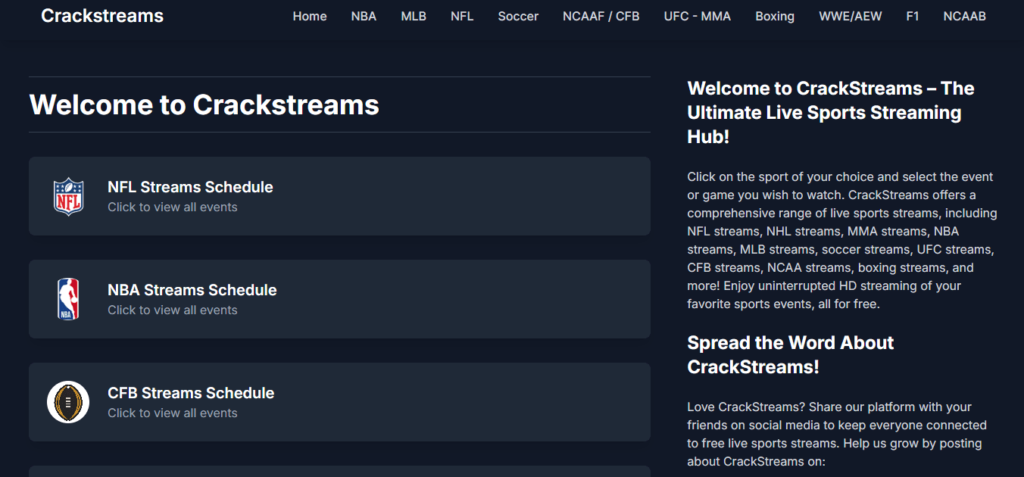Screen dimensions: 1024x477
Task: Click the Ultimate Live Sports Streaming Hub heading
Action: [x=831, y=112]
